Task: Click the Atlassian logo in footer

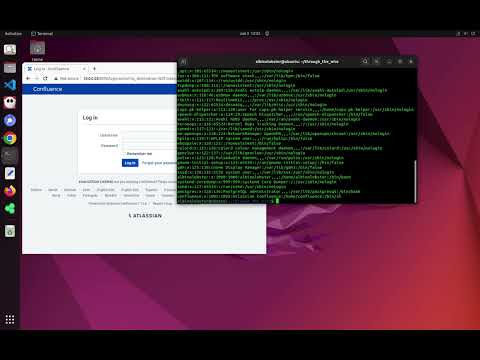Action: (145, 216)
